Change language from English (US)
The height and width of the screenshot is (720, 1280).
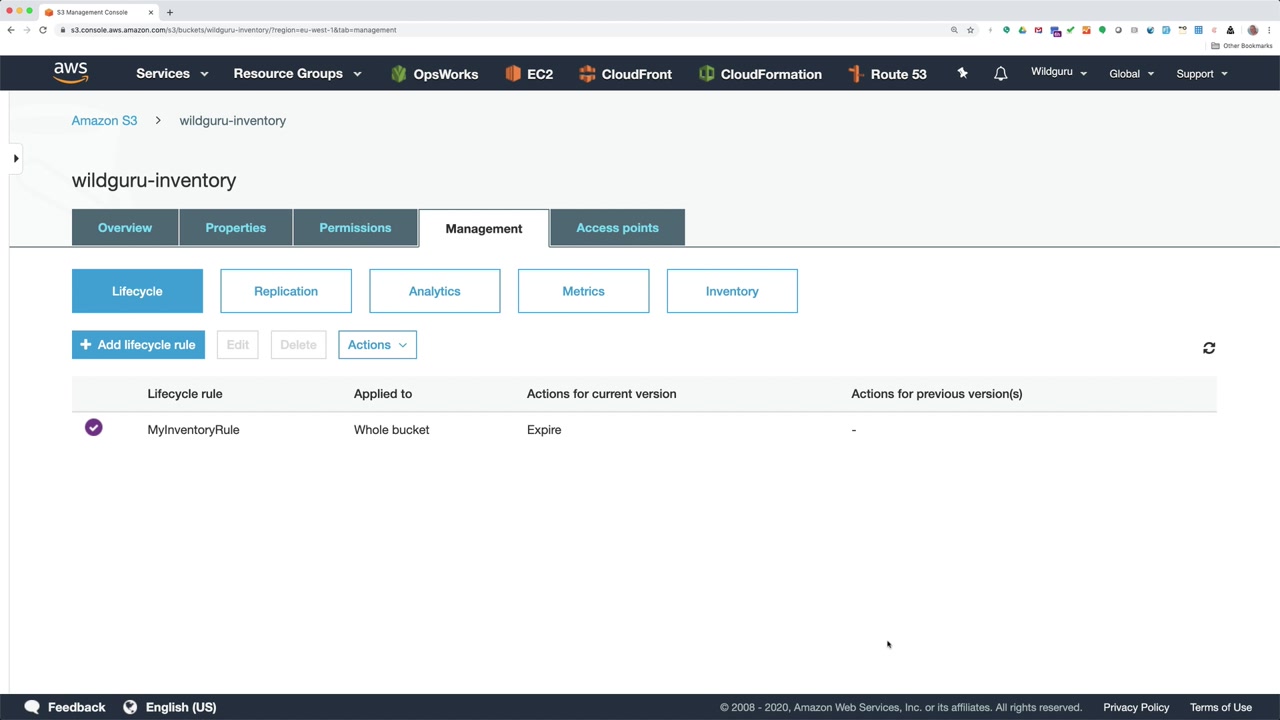170,707
